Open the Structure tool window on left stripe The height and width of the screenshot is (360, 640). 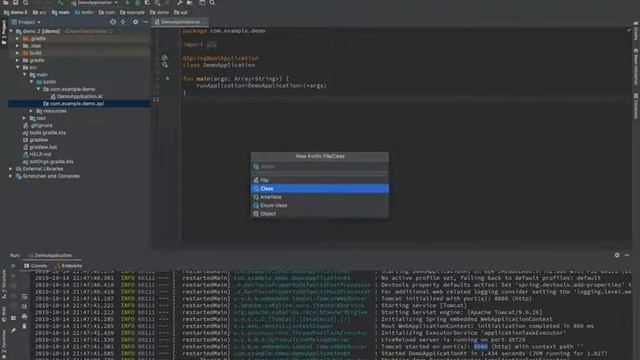(x=4, y=284)
